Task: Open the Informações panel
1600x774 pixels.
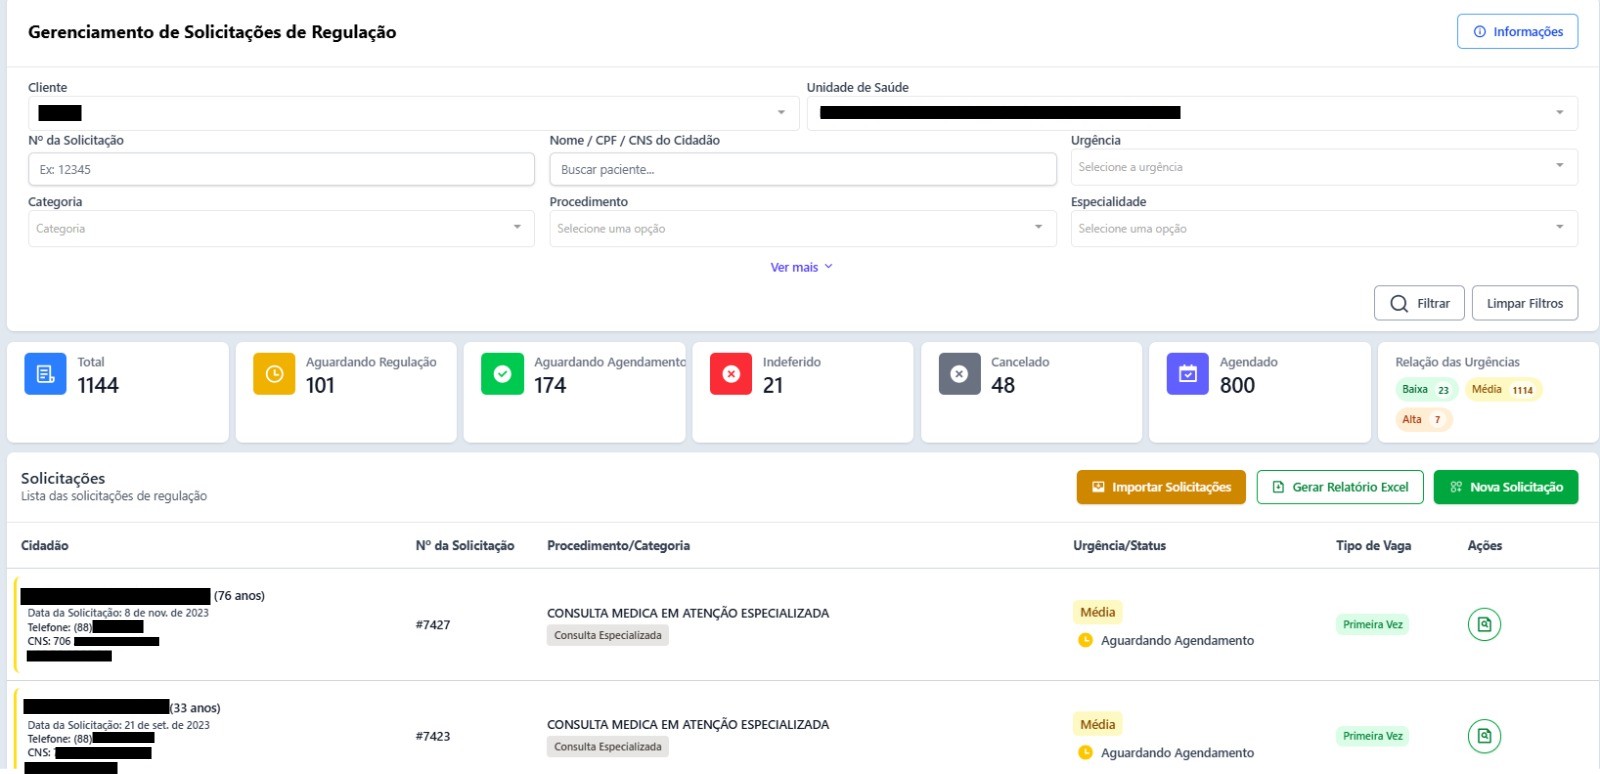Action: tap(1517, 31)
